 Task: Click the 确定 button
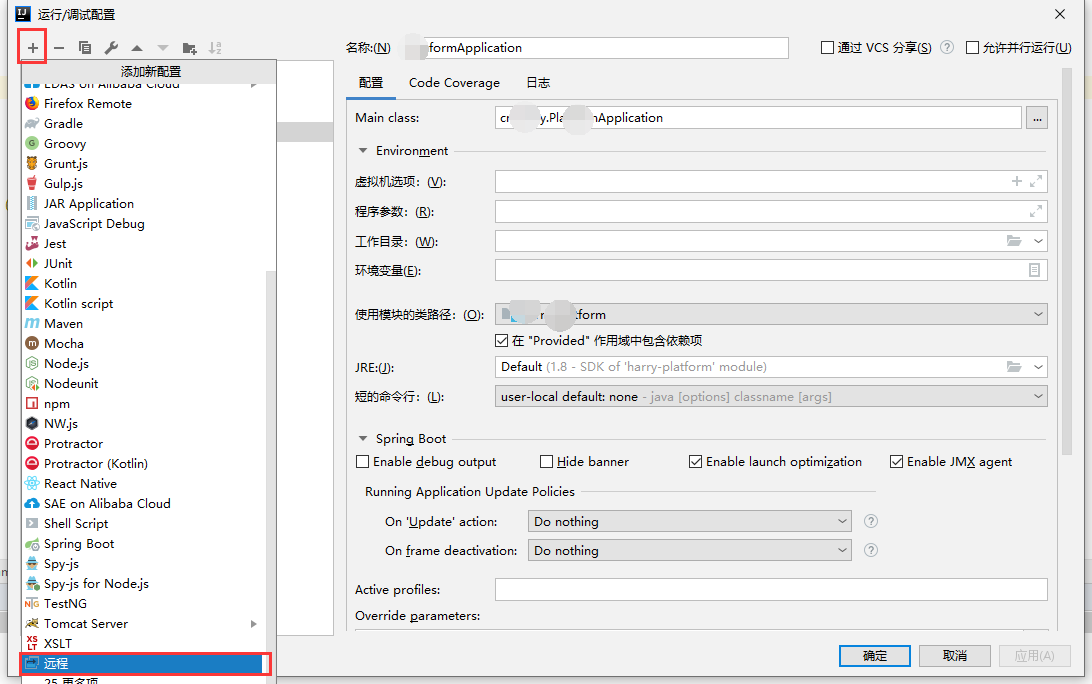click(875, 656)
